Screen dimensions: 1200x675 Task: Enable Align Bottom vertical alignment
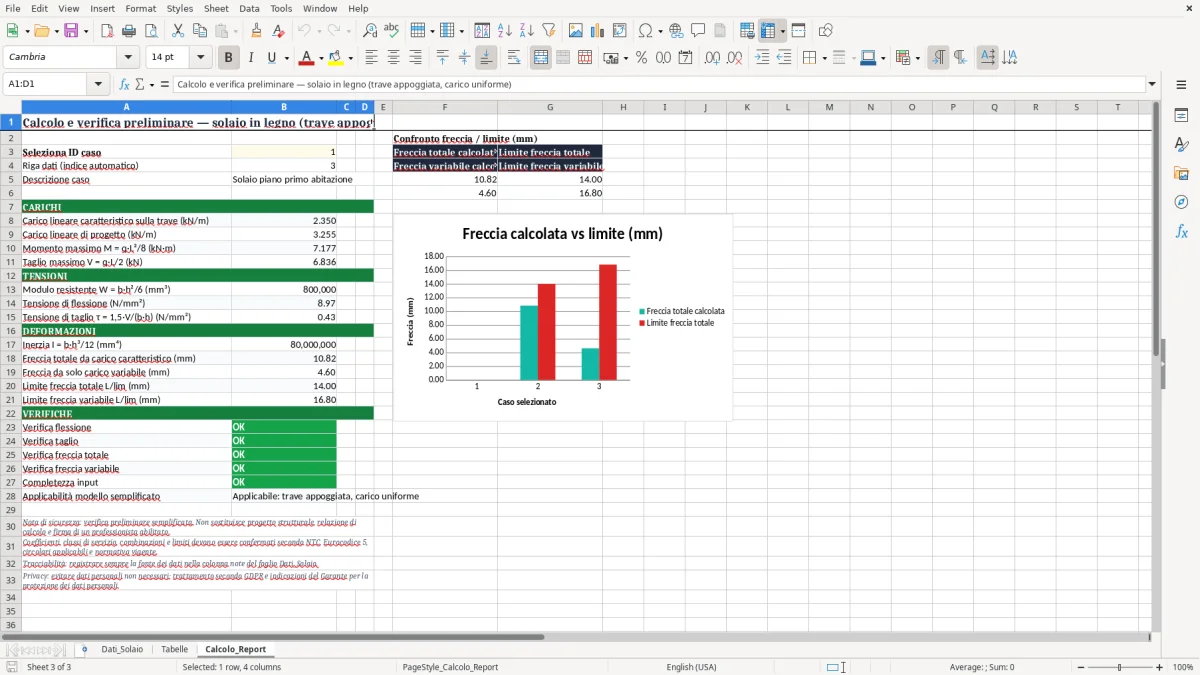pos(486,58)
